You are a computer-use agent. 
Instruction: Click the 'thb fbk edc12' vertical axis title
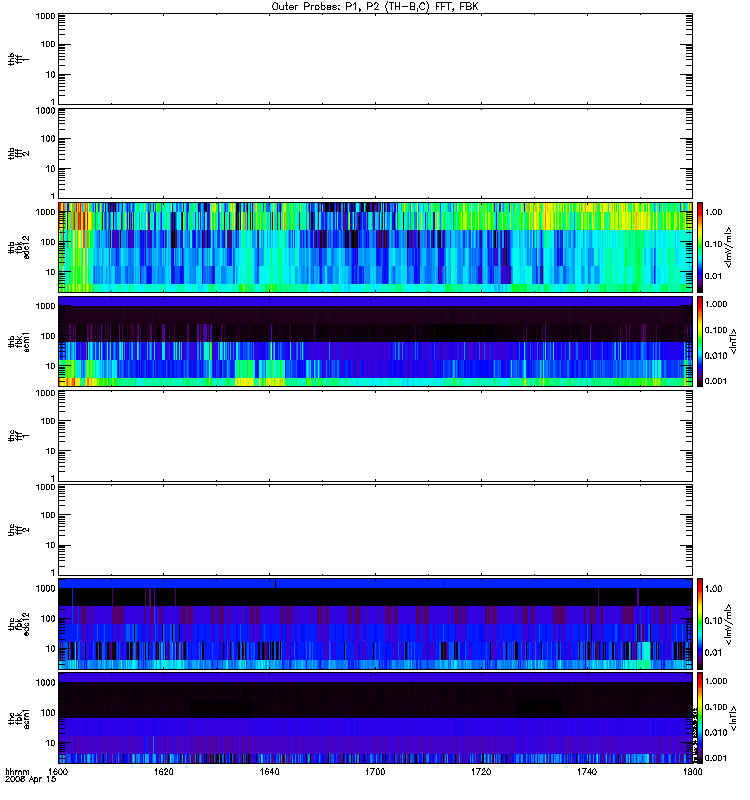19,247
